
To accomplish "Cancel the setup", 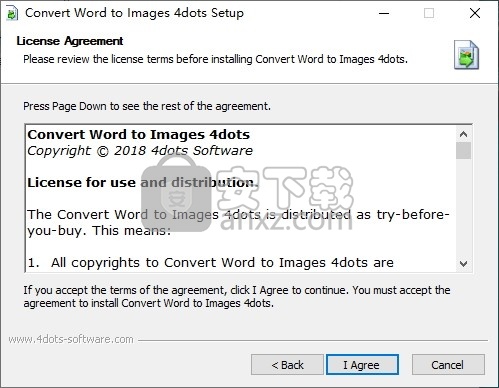I will 448,365.
